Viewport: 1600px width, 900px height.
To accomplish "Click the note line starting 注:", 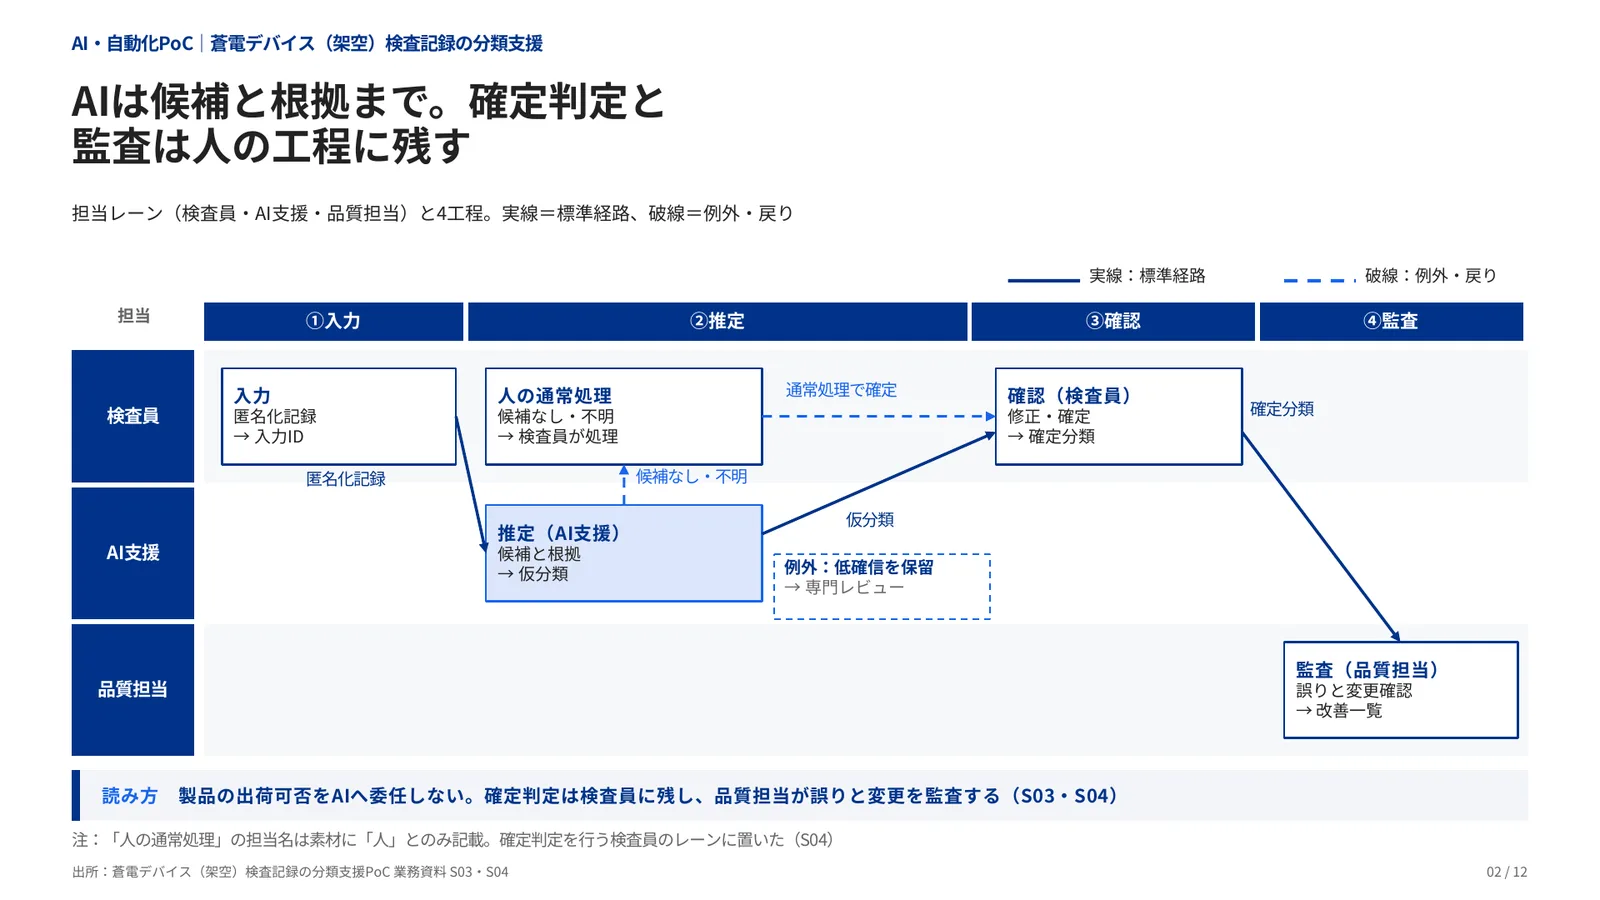I will click(453, 840).
